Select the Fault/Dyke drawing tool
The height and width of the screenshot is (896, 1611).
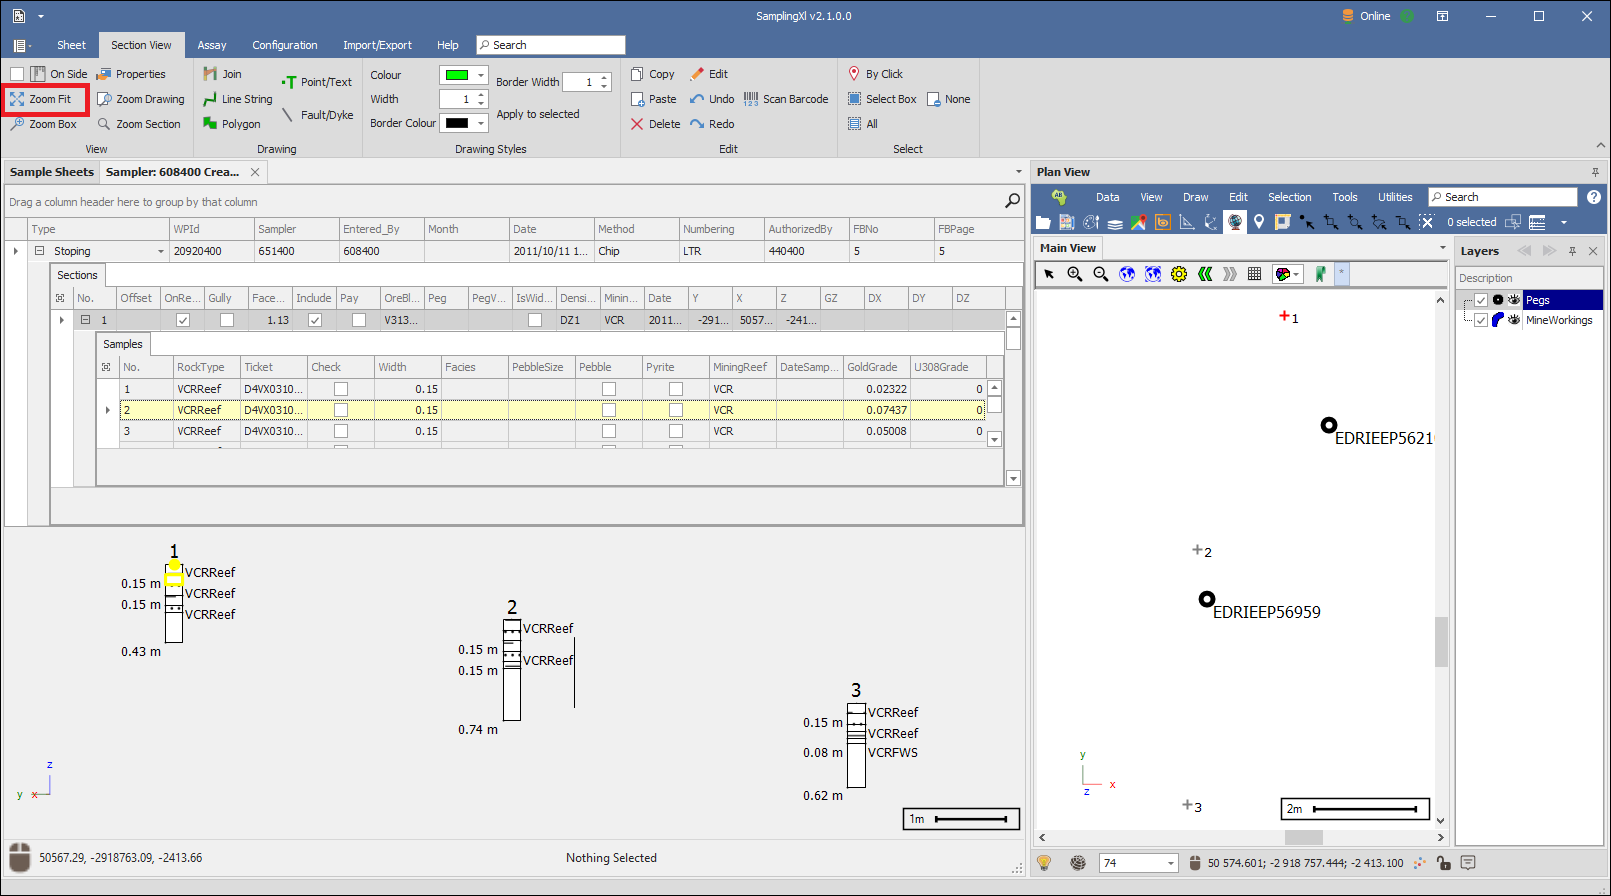pyautogui.click(x=317, y=115)
